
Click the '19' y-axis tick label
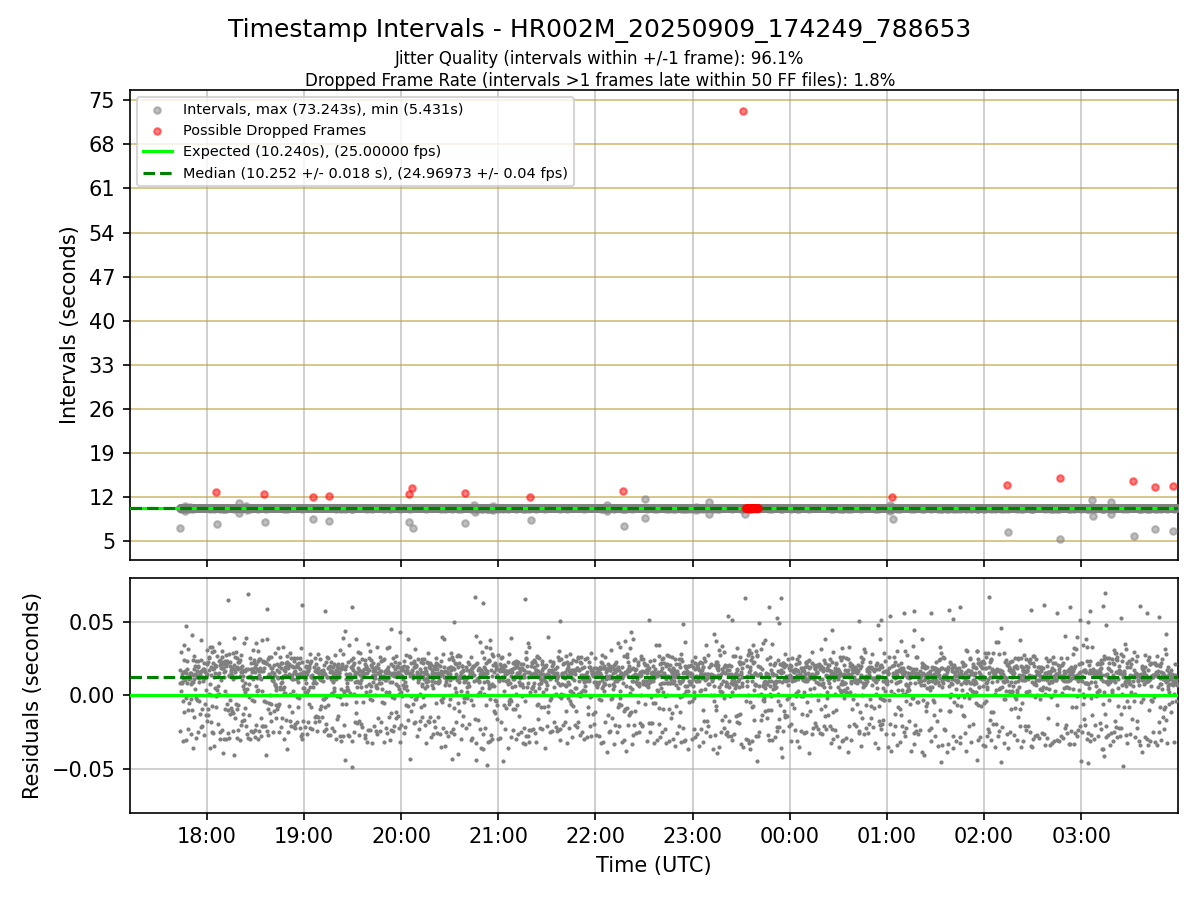(x=101, y=453)
